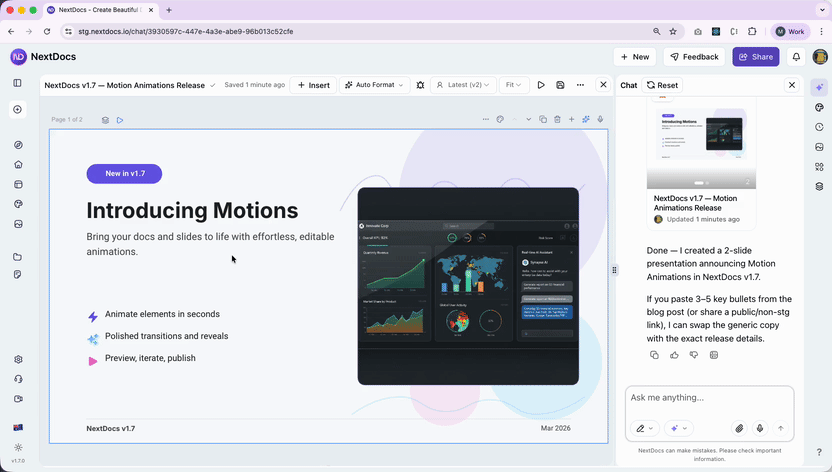This screenshot has width=832, height=472.
Task: Close the Chat panel
Action: tap(792, 85)
